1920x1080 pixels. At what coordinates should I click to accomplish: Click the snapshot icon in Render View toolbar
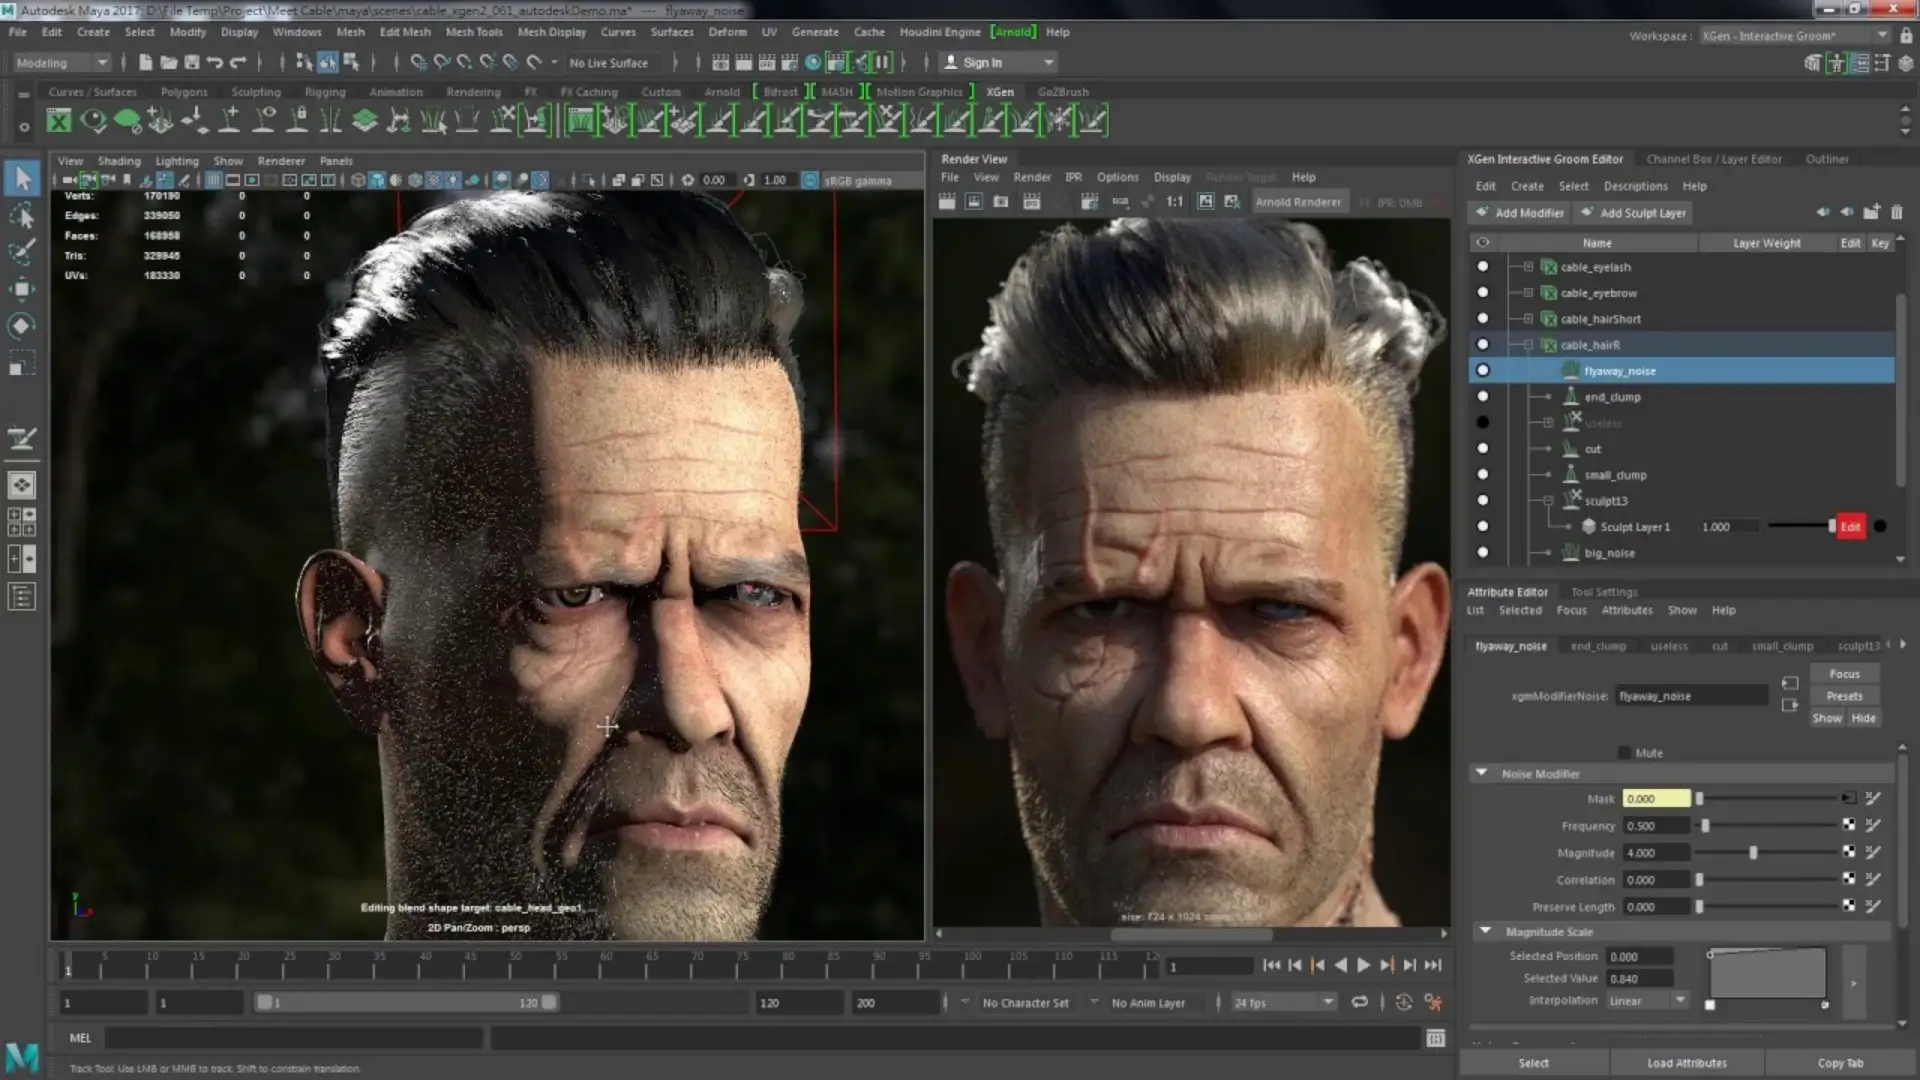1000,200
